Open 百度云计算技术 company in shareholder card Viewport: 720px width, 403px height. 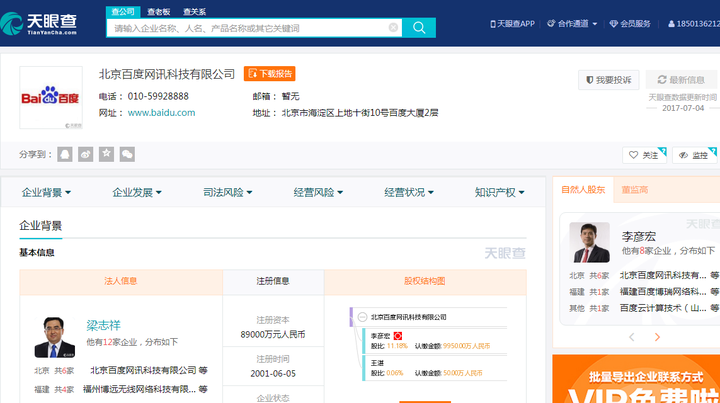663,308
